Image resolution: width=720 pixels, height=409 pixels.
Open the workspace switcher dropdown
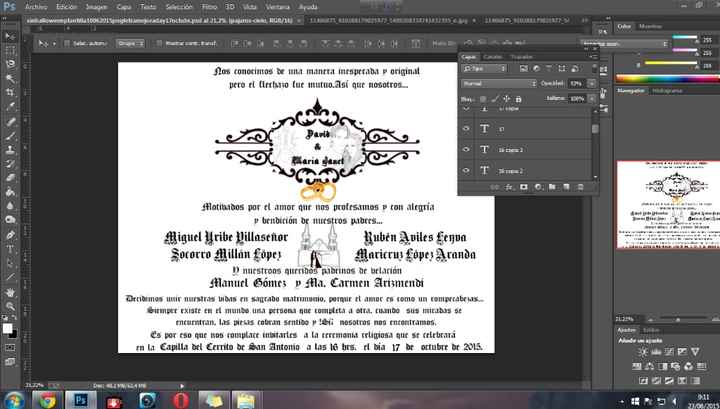click(624, 44)
